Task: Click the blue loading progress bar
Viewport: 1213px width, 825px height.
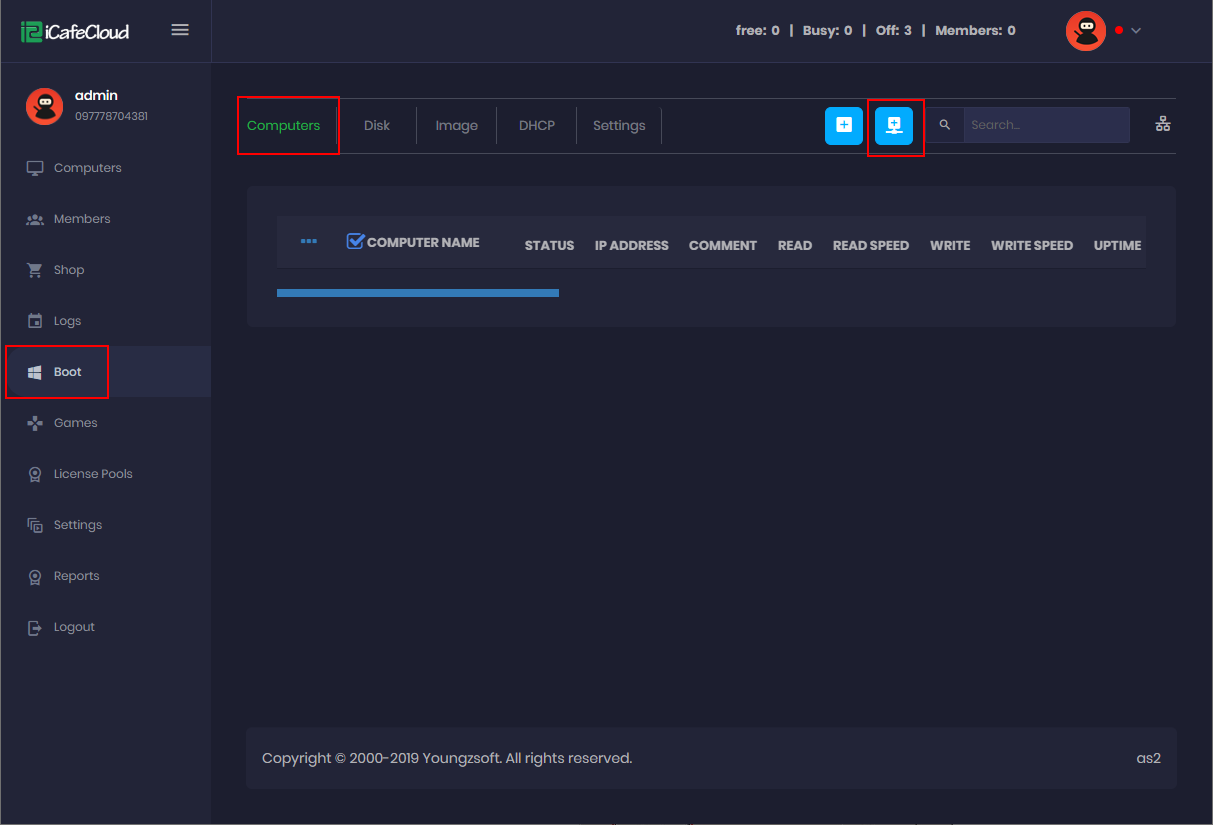Action: [x=417, y=293]
